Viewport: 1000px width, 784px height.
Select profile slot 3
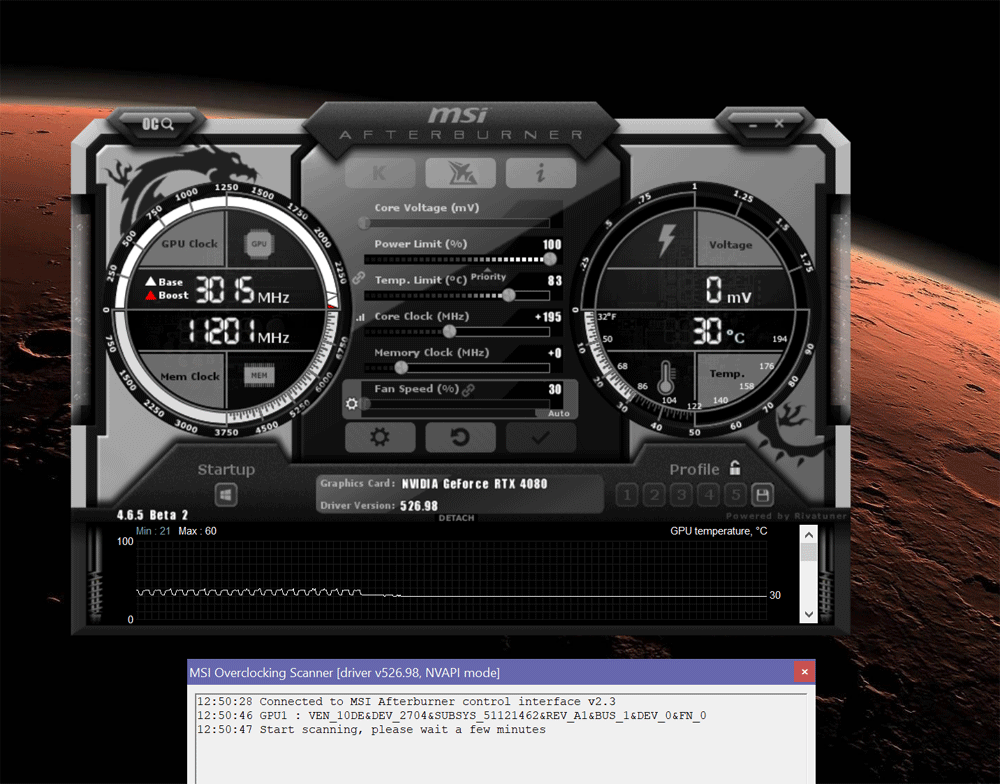tap(682, 494)
